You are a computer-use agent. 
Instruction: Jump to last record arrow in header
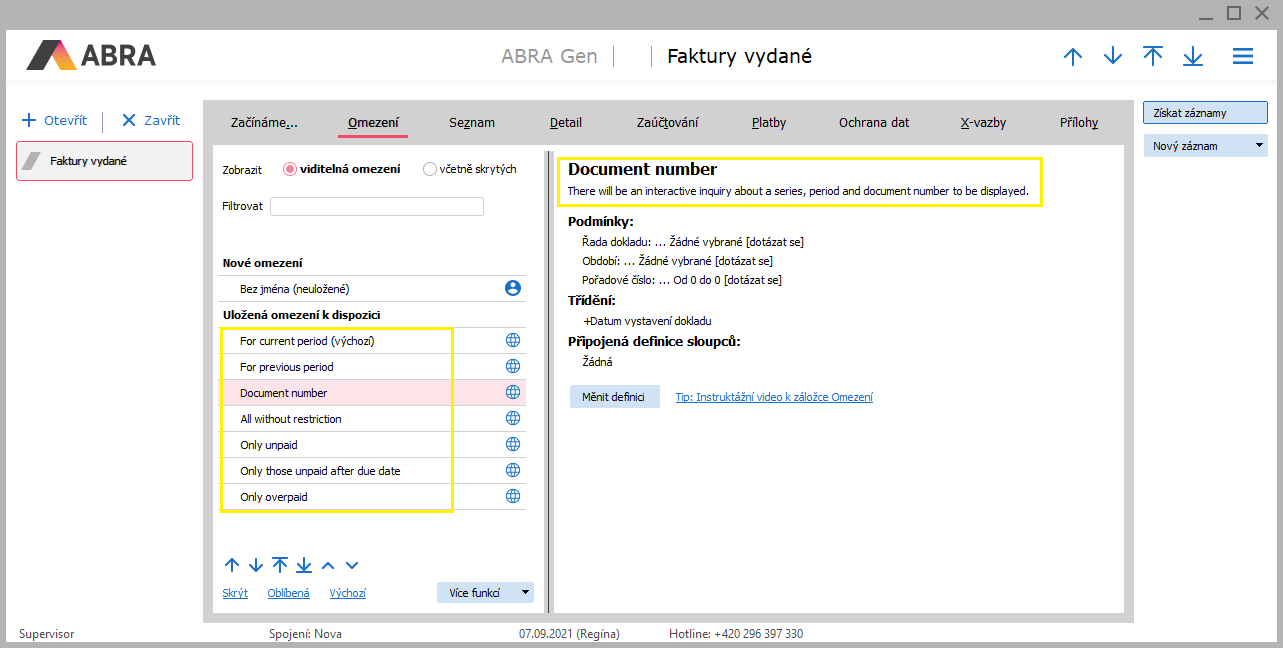1193,57
